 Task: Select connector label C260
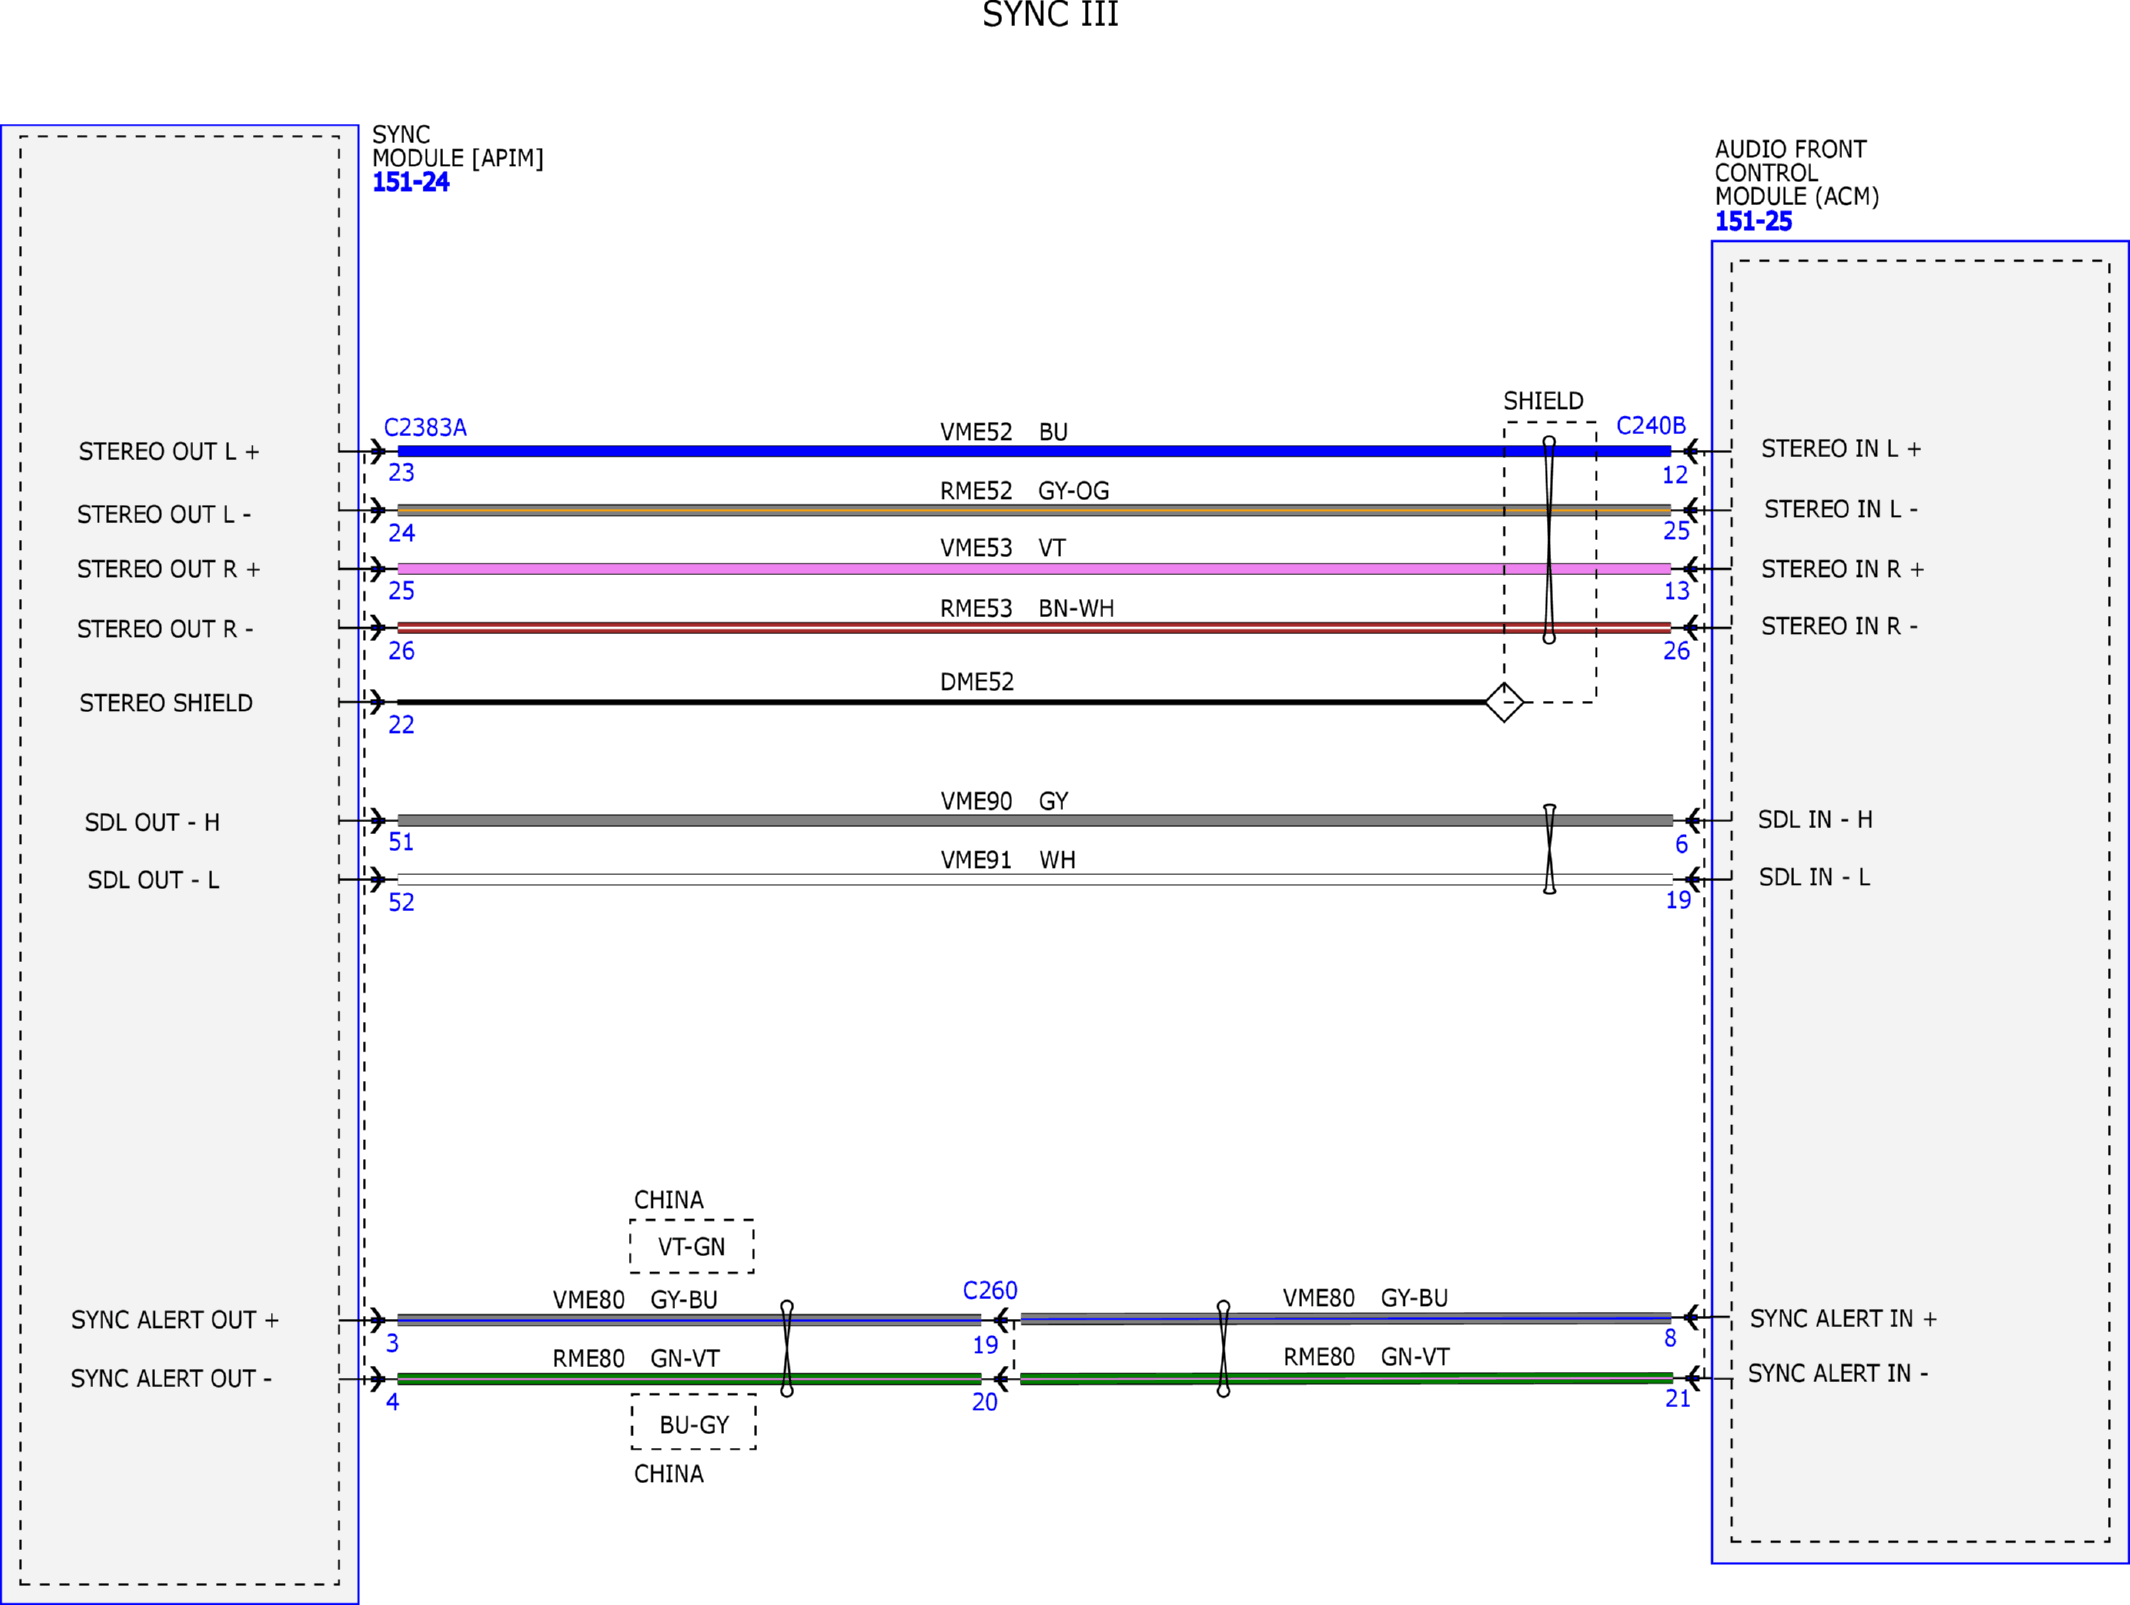point(990,1290)
